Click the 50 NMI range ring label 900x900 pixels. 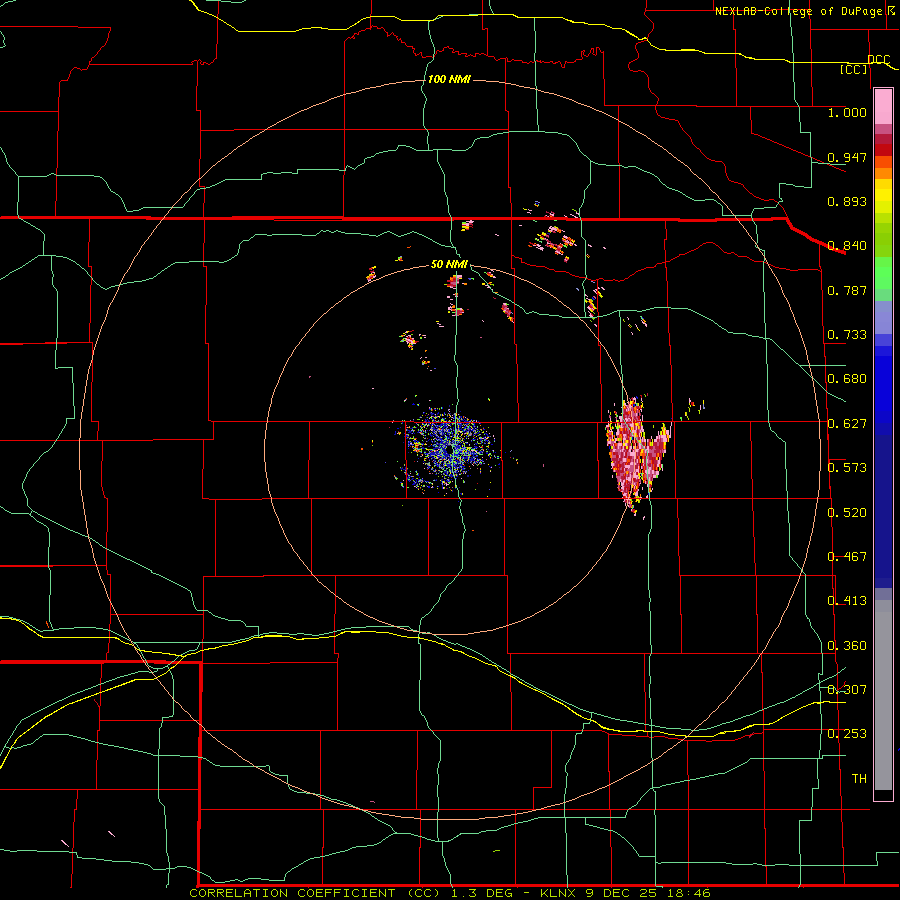449,265
